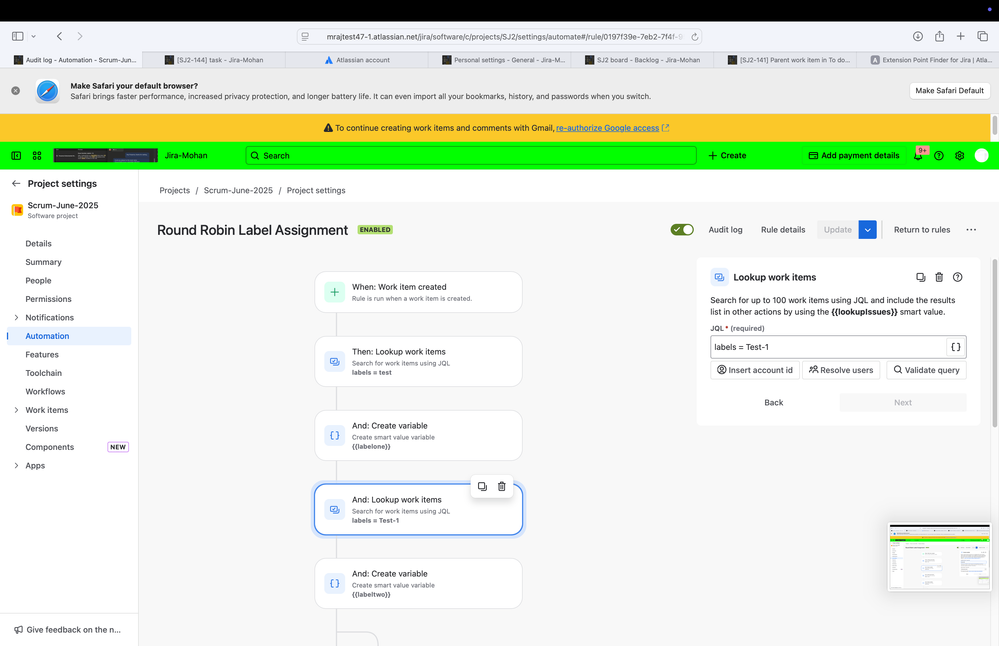Click Resolve users button
Image resolution: width=999 pixels, height=646 pixels.
coord(841,370)
